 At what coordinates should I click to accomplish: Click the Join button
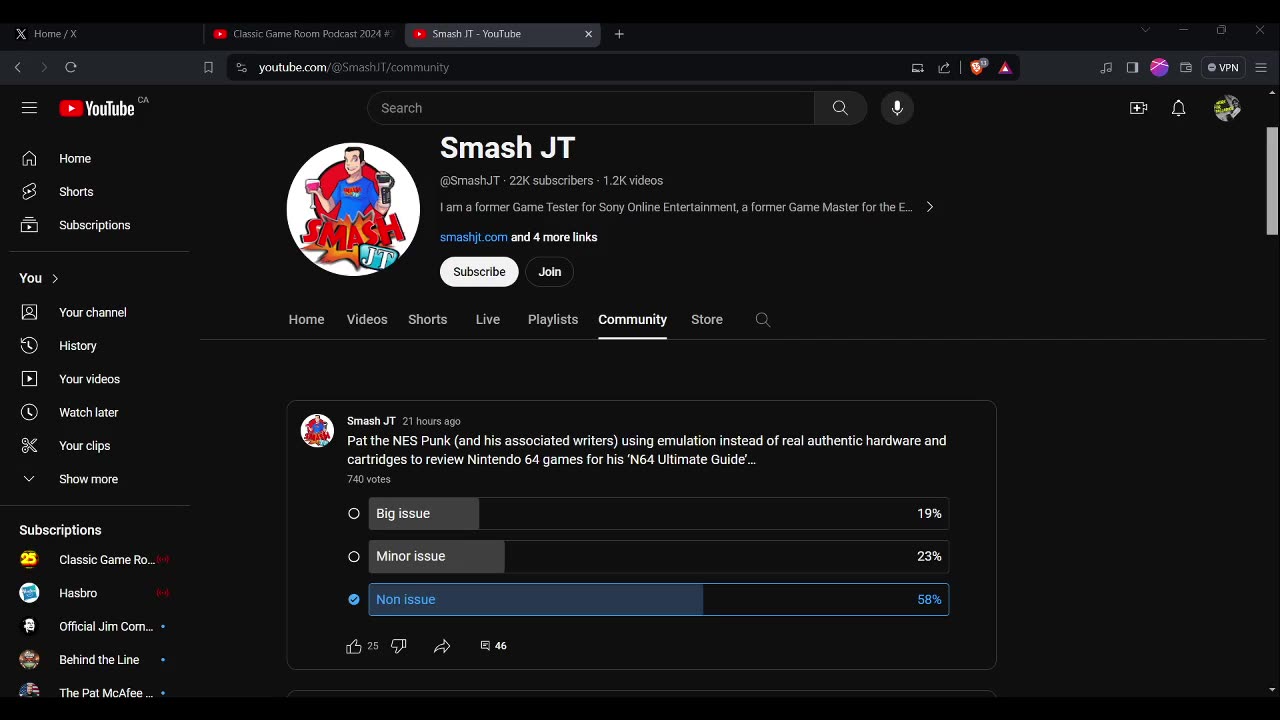(550, 272)
